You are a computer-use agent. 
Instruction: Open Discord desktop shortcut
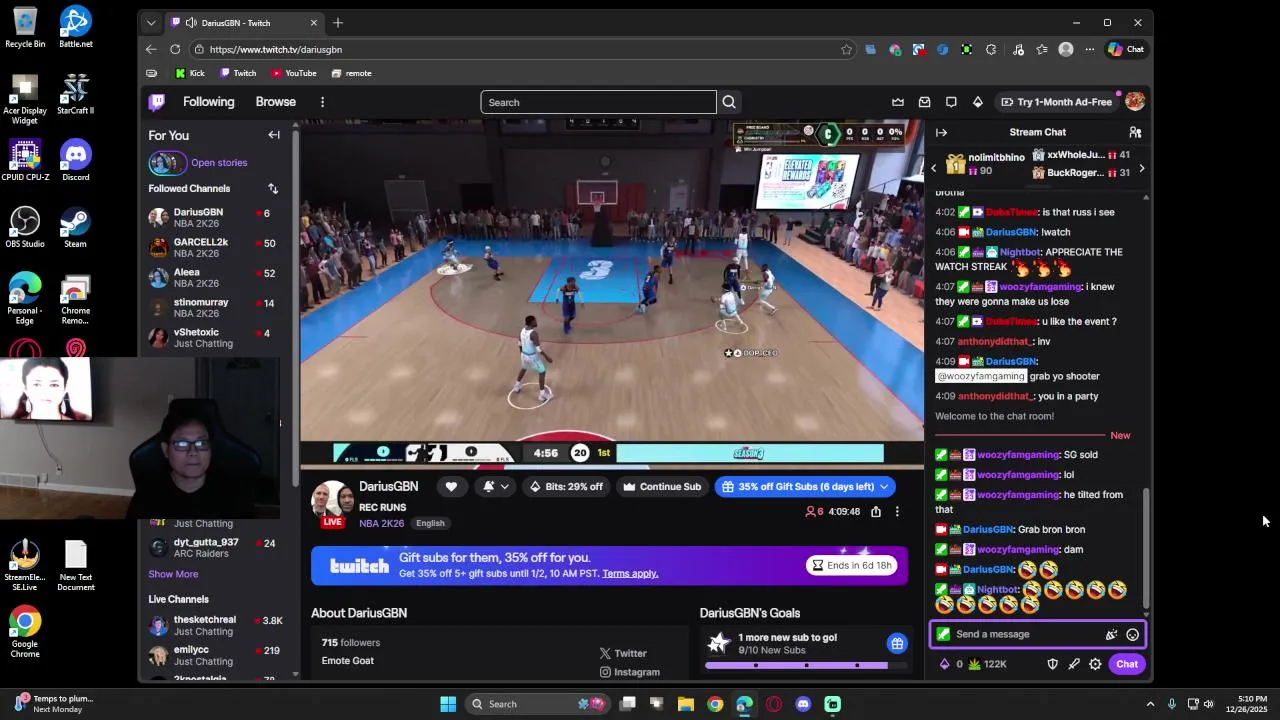[75, 160]
